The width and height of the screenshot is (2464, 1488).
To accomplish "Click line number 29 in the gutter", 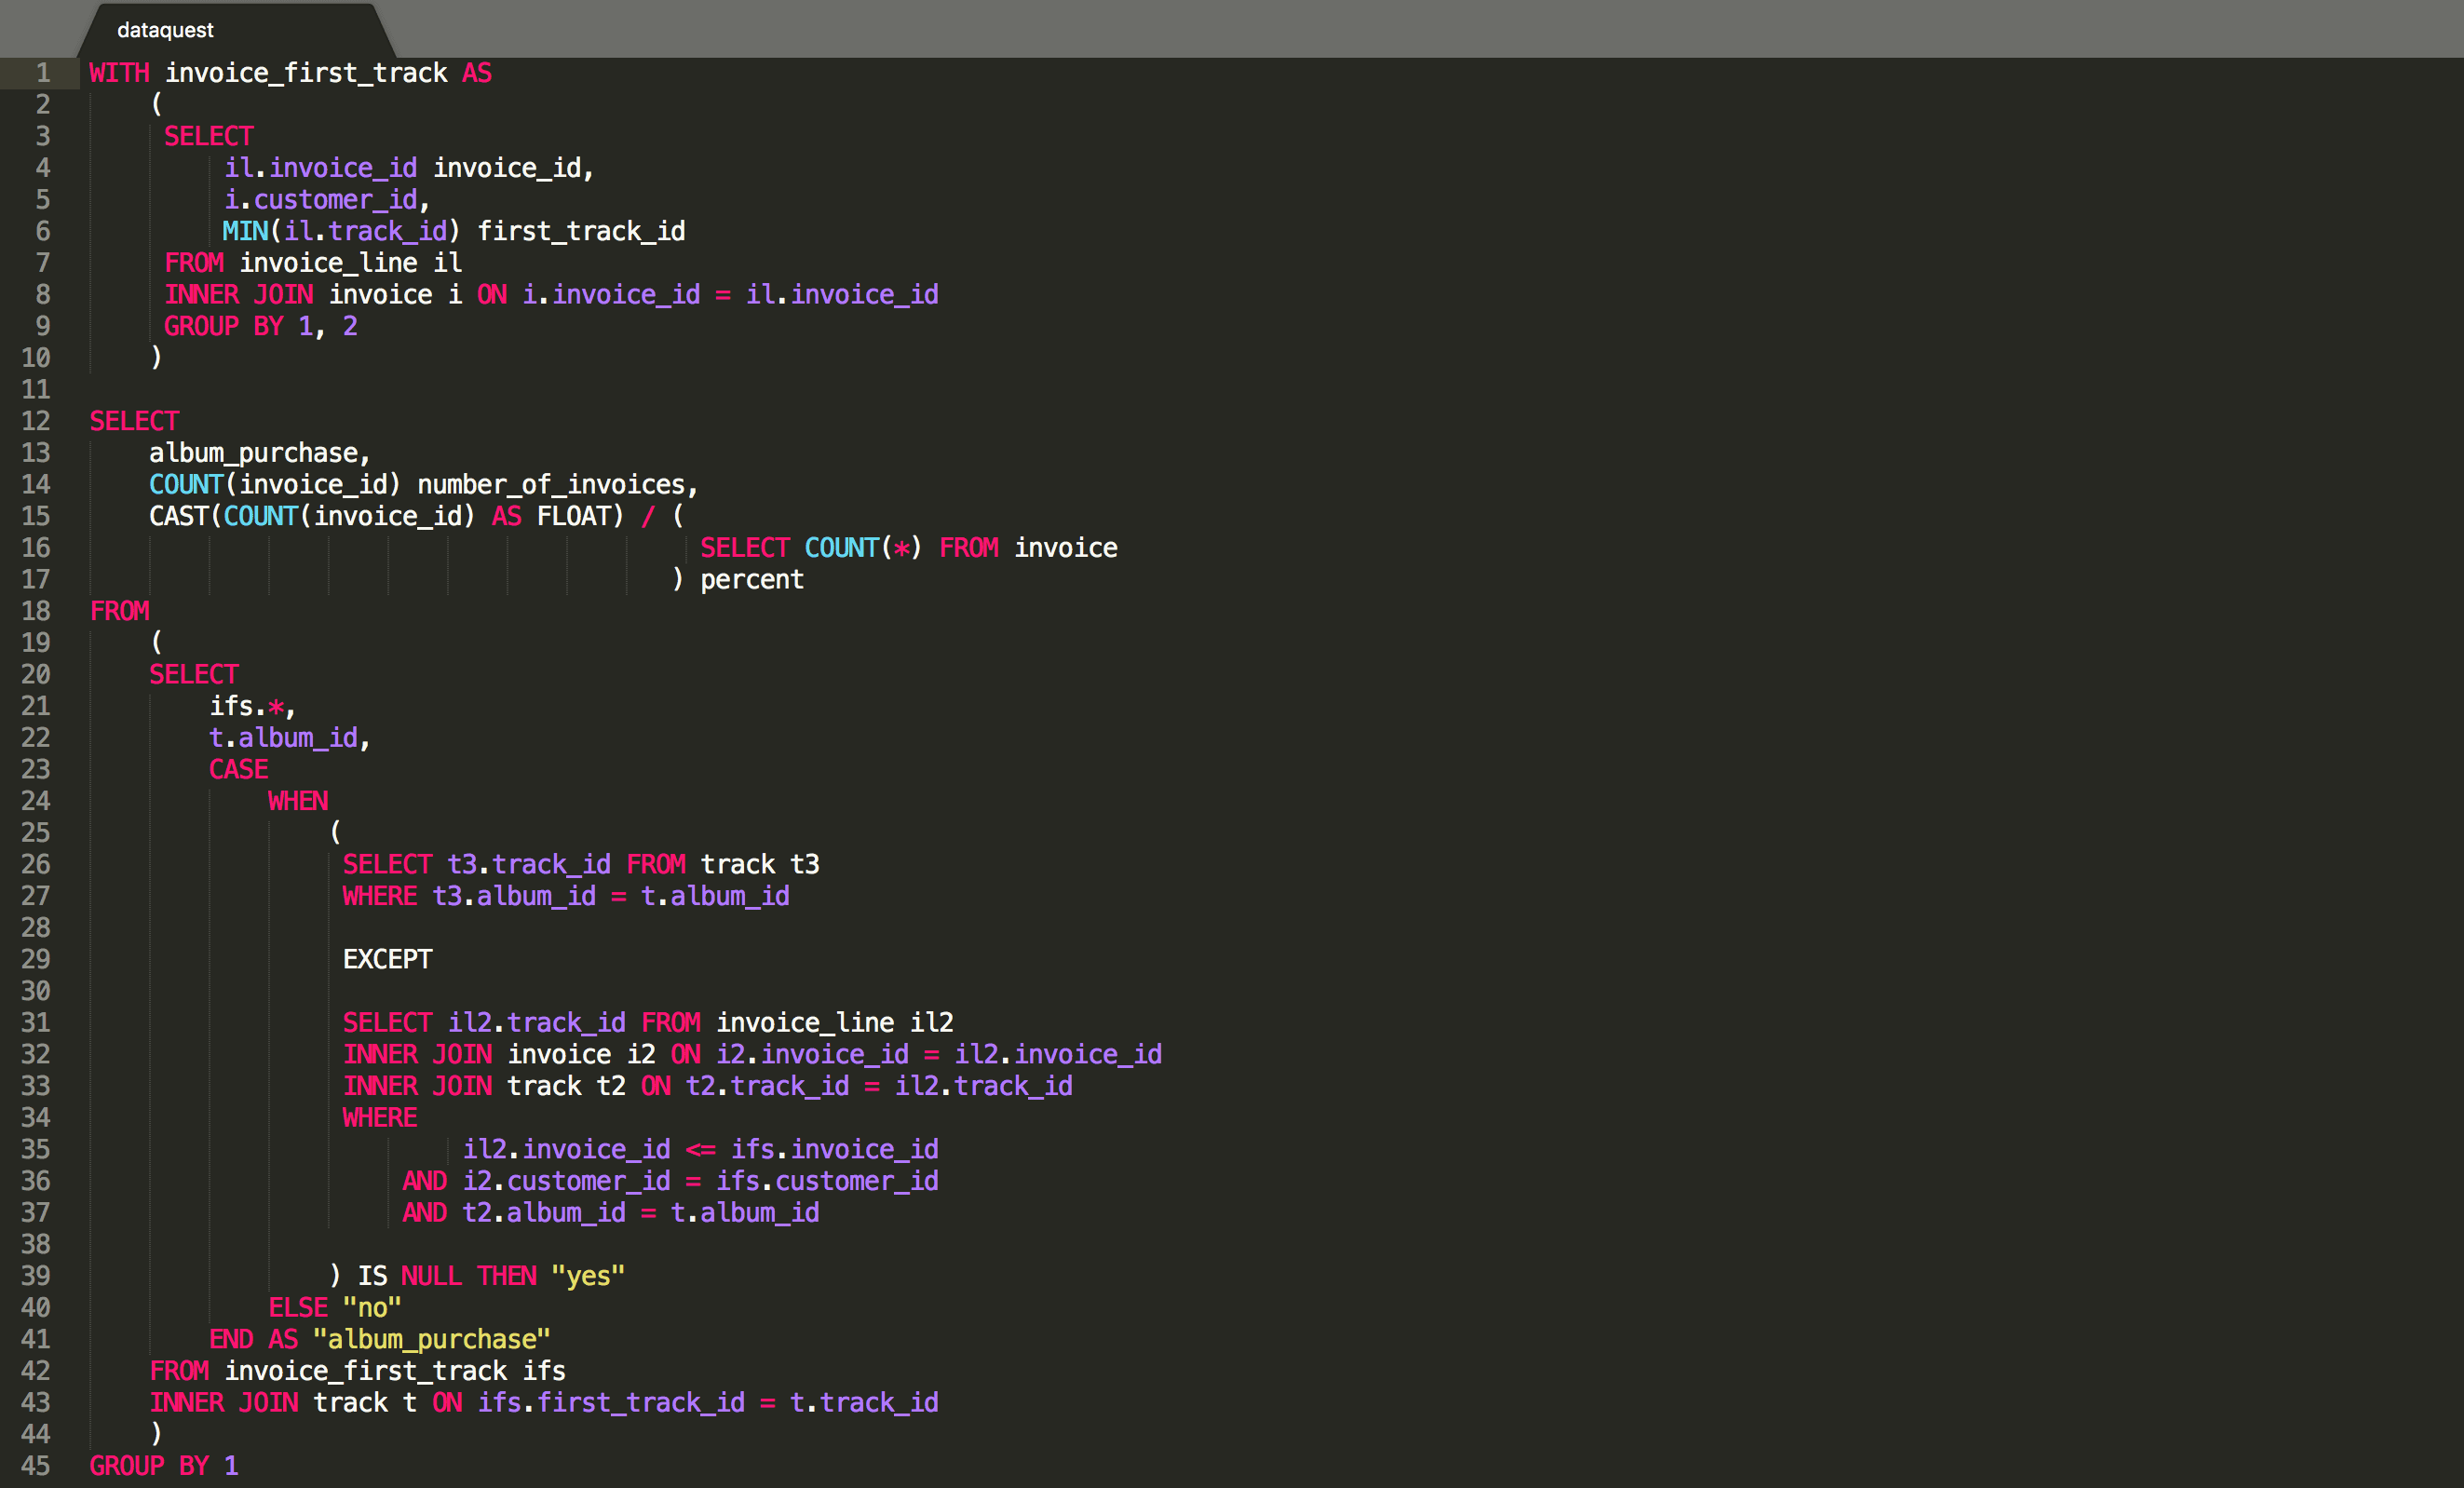I will (36, 959).
